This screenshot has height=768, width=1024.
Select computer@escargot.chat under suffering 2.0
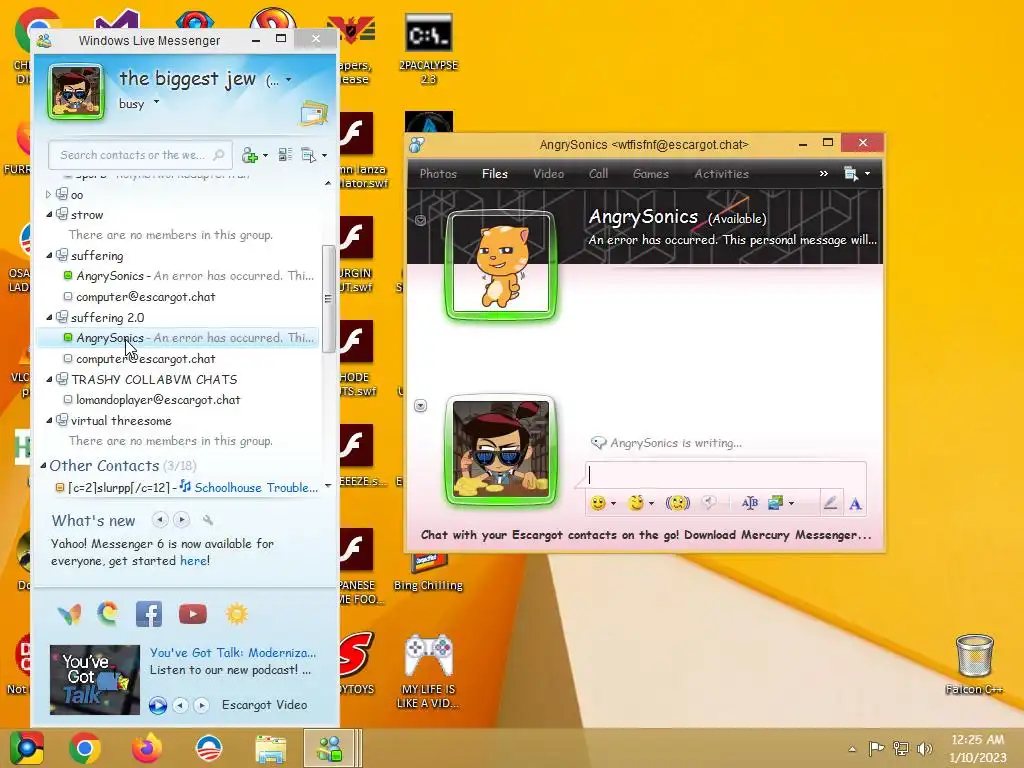tap(145, 359)
